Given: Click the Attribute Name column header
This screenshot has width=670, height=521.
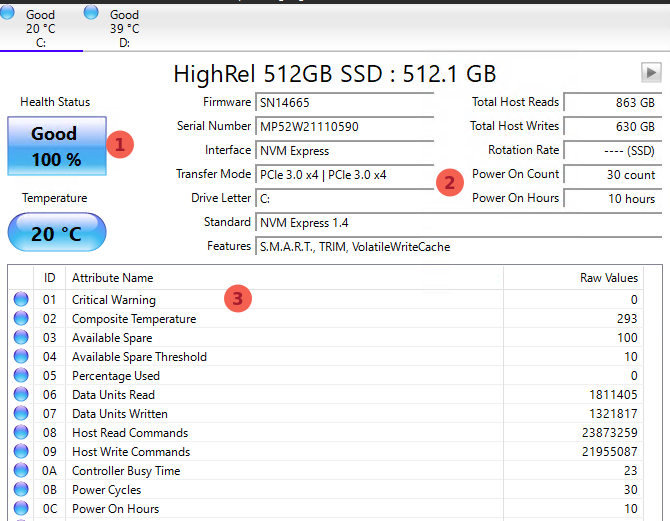Looking at the screenshot, I should (284, 277).
